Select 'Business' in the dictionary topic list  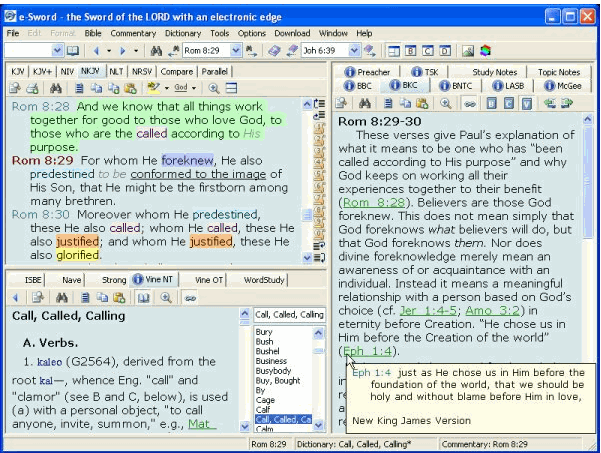pos(273,360)
